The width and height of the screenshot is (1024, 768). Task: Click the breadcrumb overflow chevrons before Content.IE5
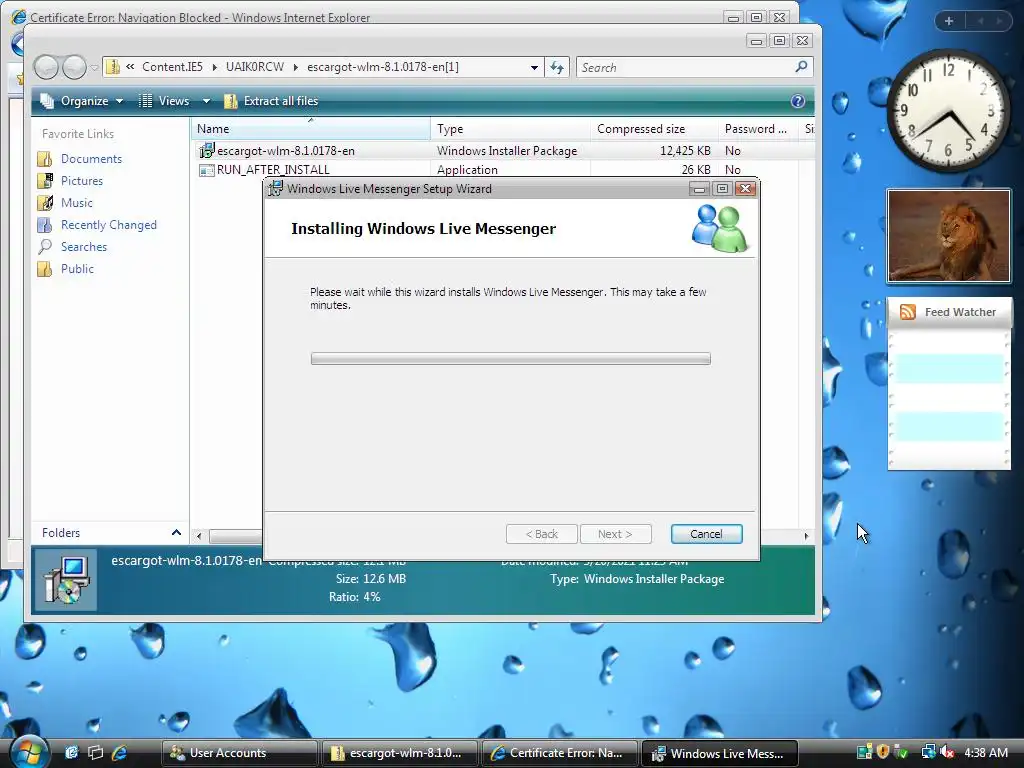(x=131, y=67)
